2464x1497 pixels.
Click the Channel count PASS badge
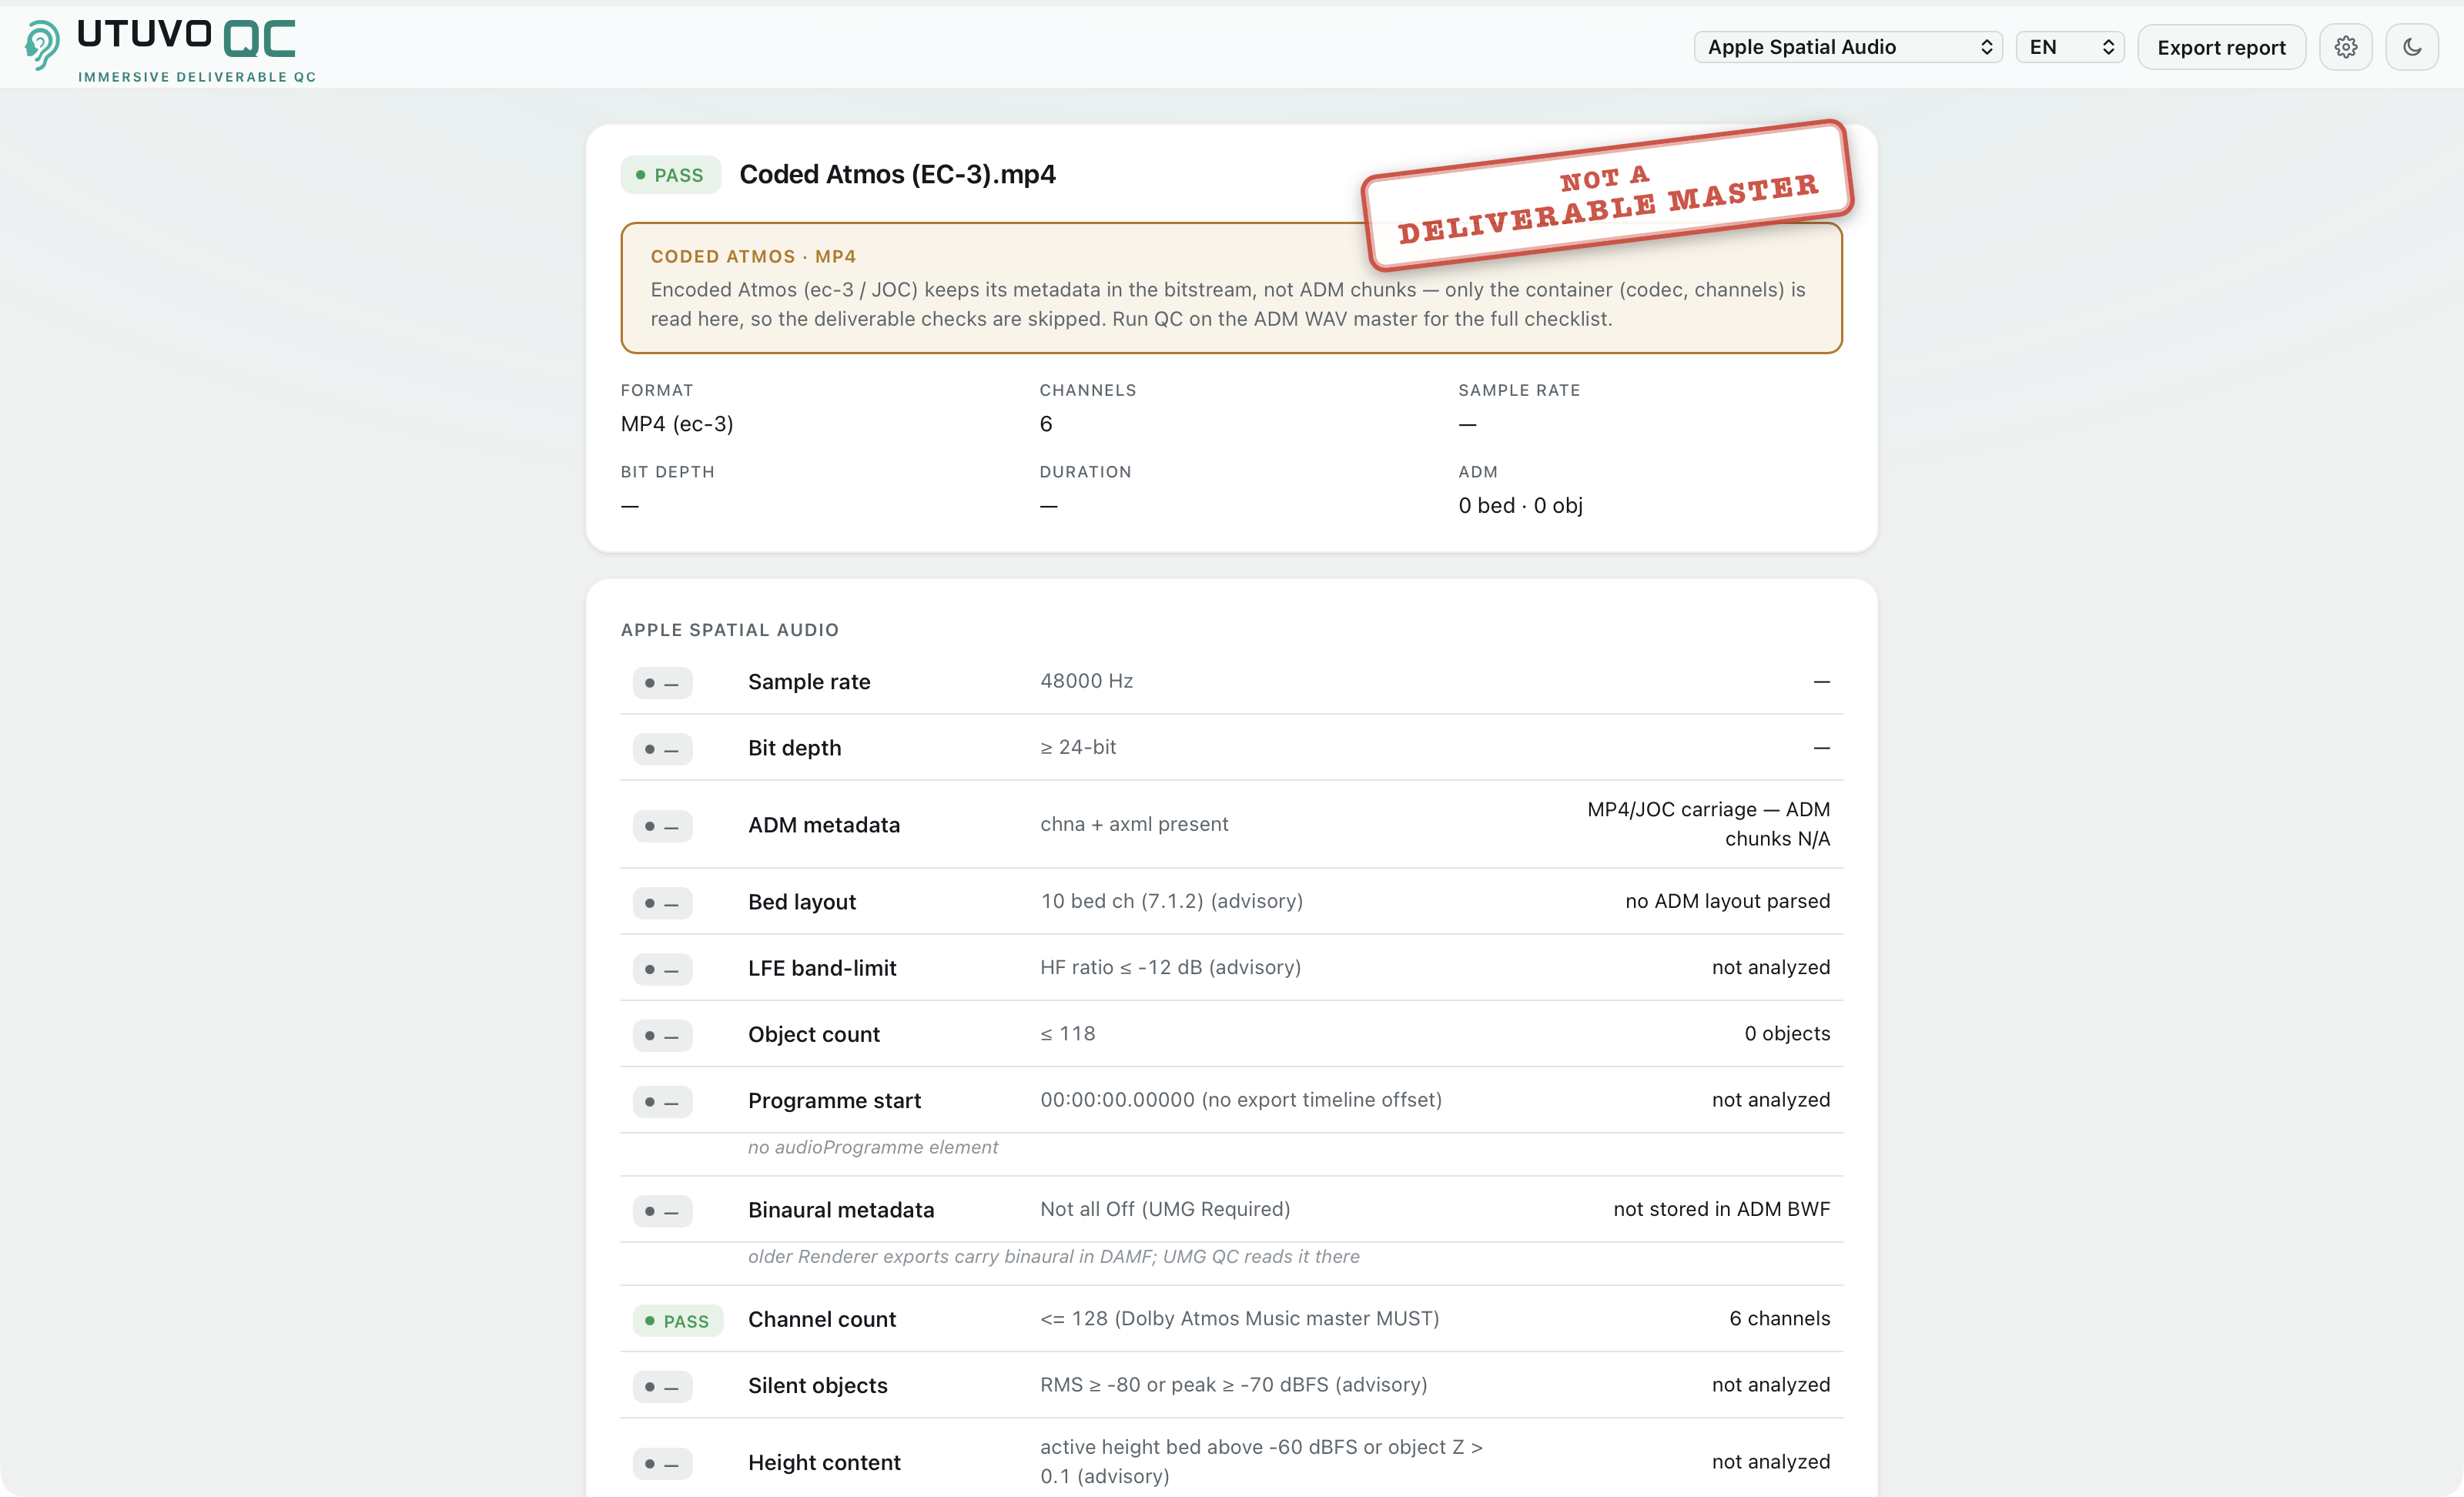pyautogui.click(x=677, y=1321)
